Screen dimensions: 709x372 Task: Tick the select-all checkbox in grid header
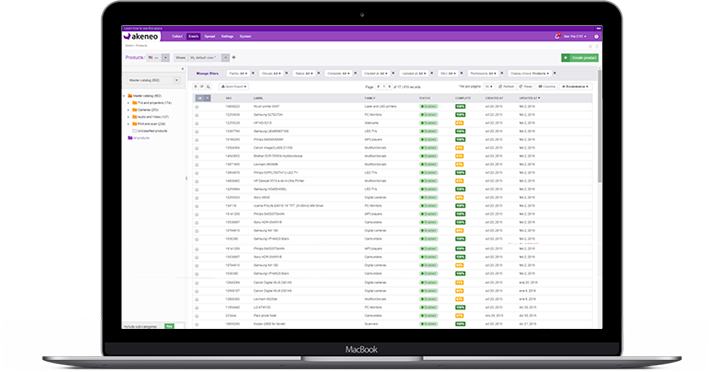(x=199, y=98)
